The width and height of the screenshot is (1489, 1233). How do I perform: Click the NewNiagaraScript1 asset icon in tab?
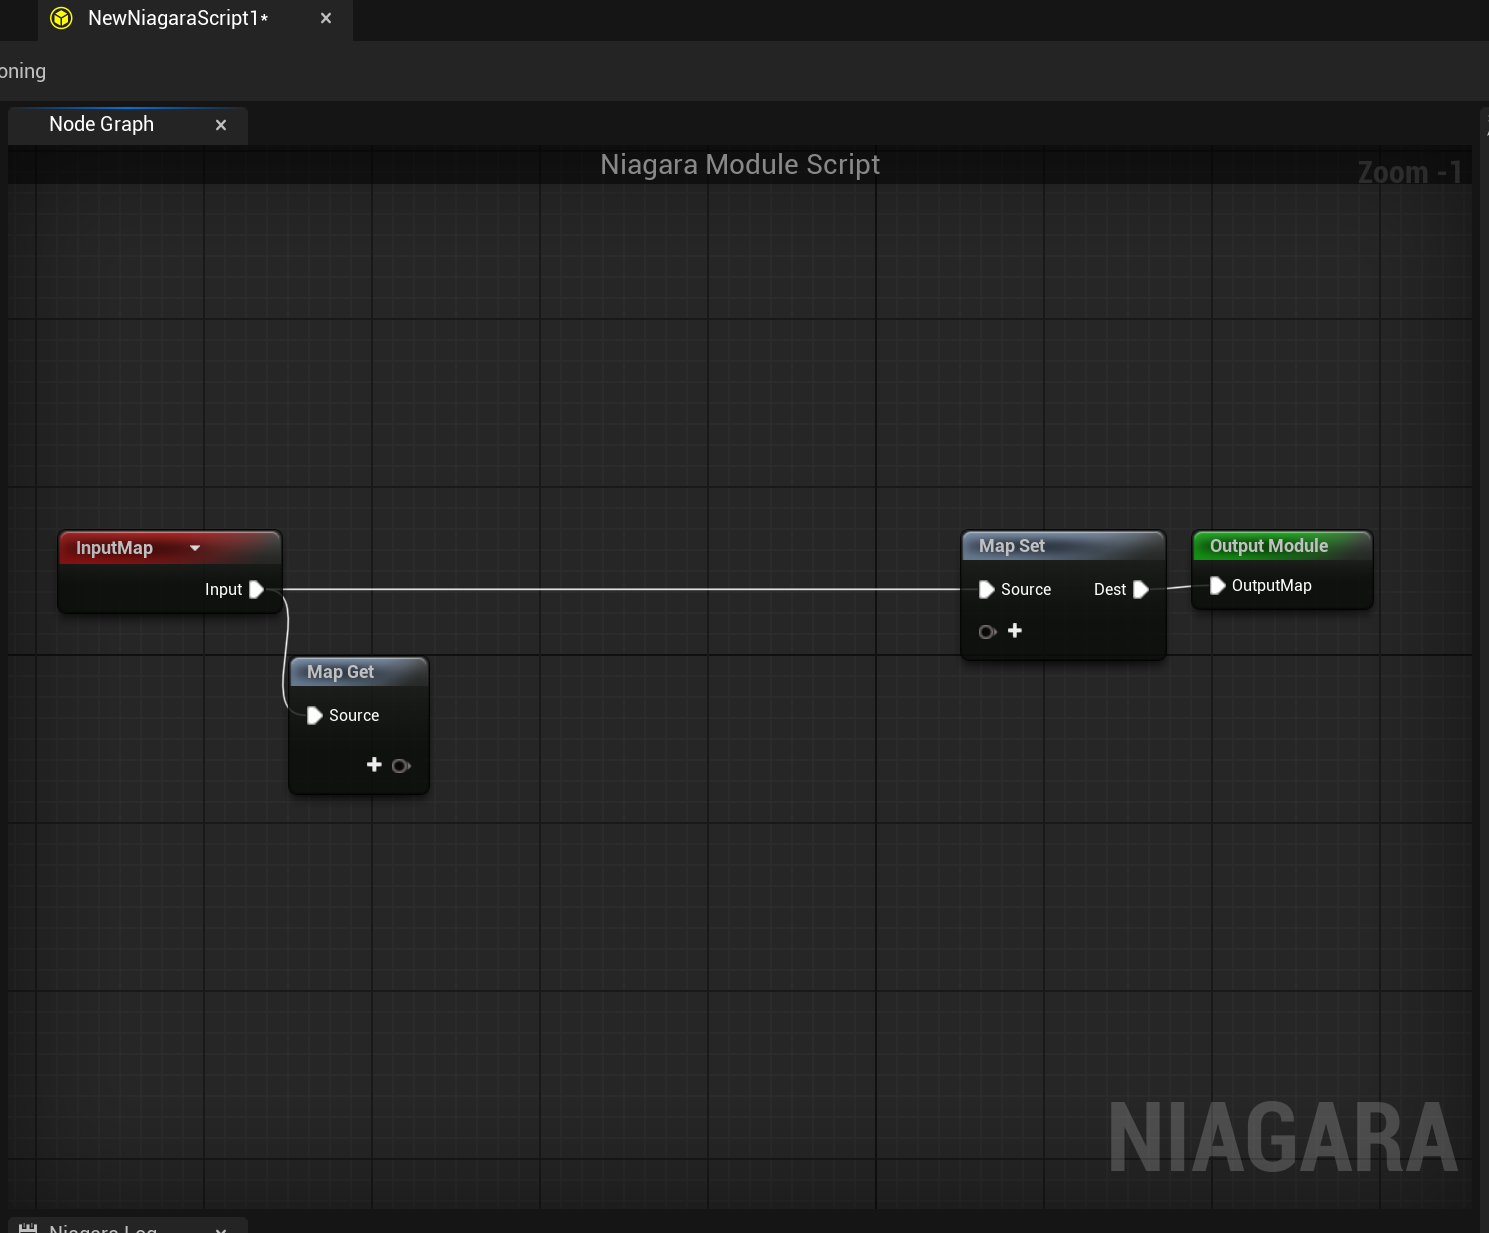(x=61, y=18)
